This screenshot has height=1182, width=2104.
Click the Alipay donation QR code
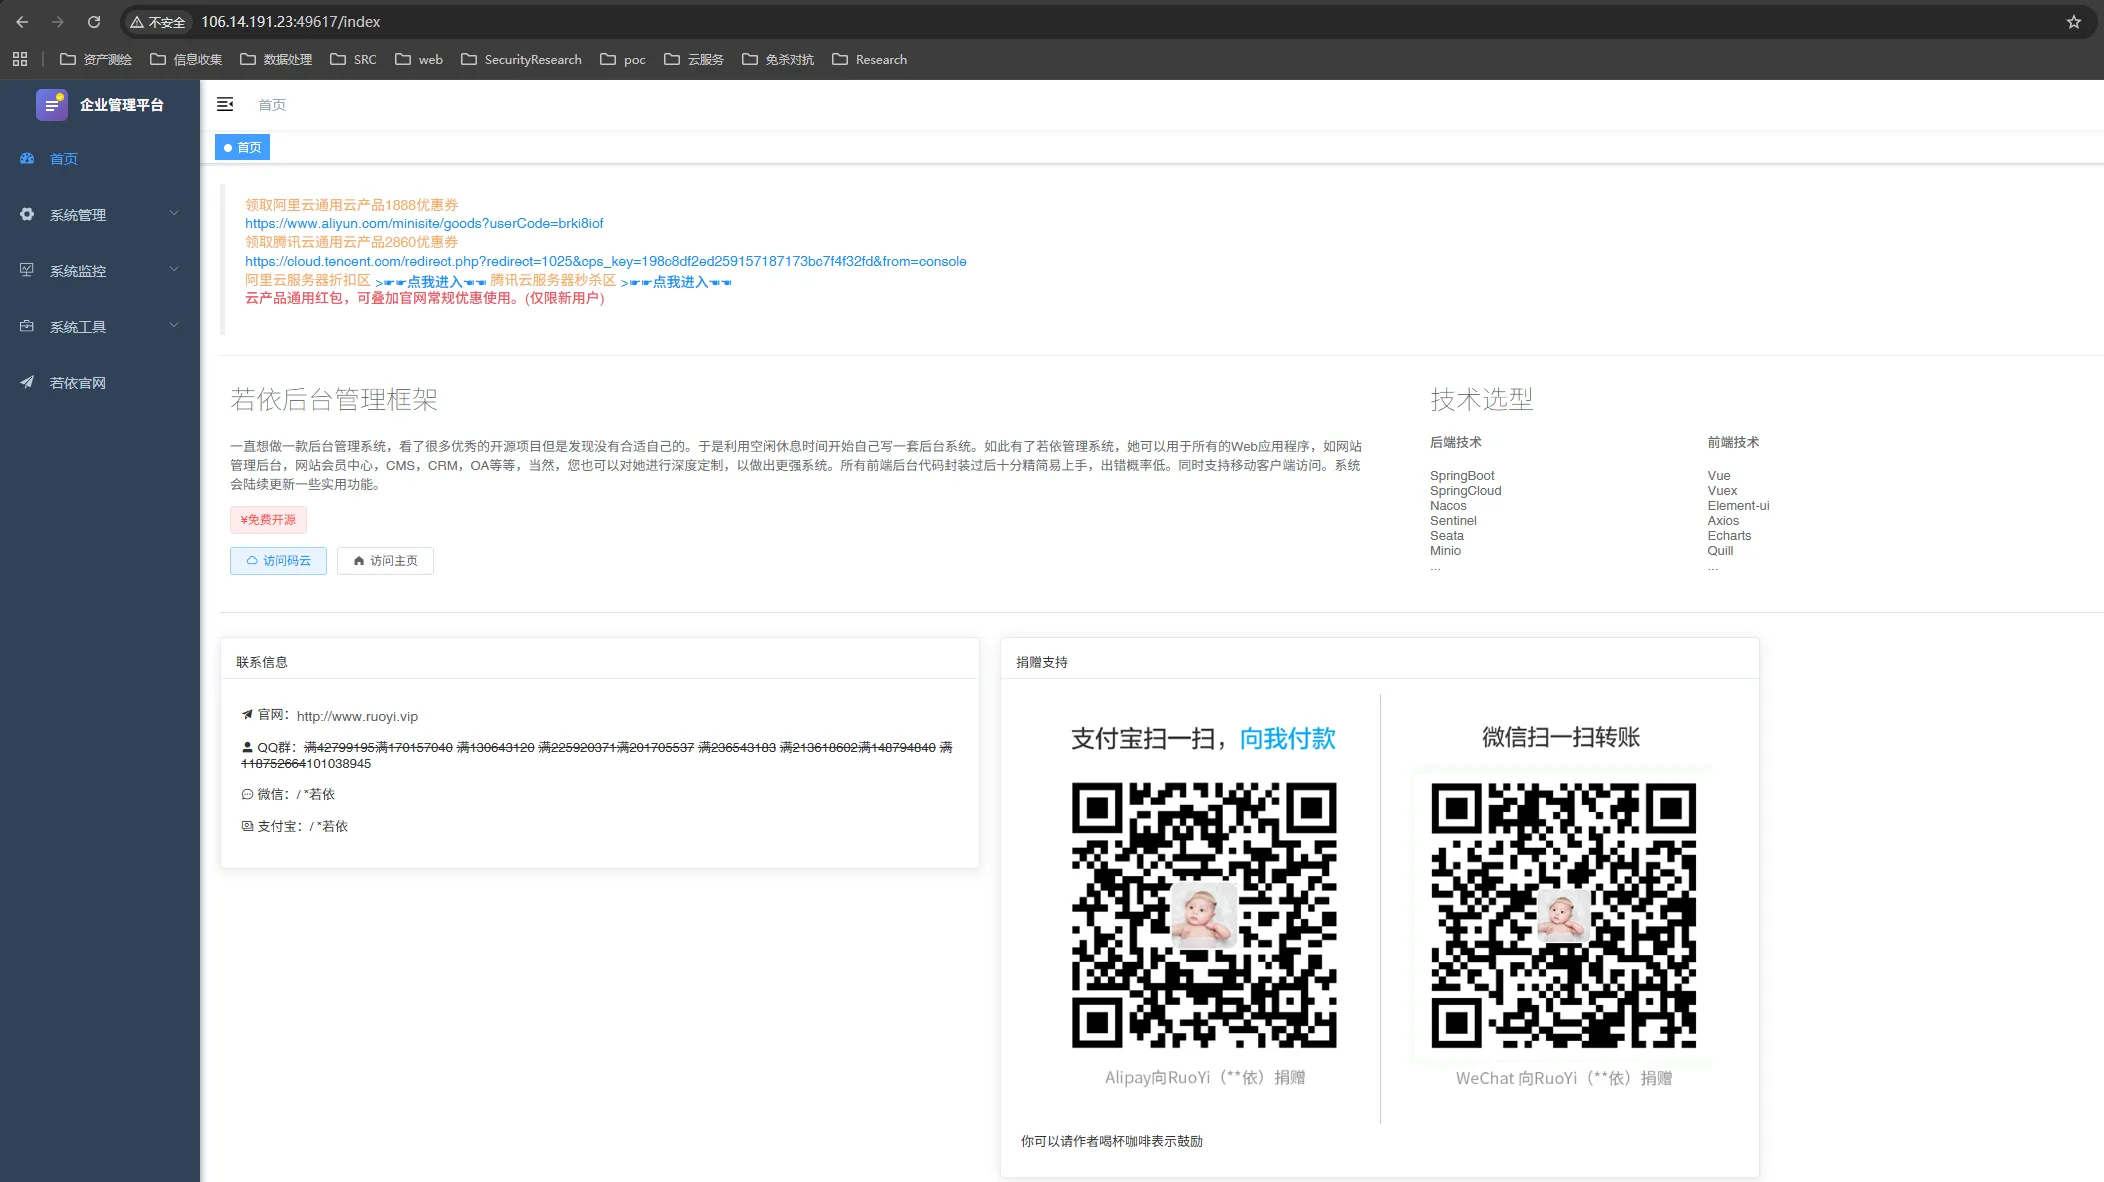(1204, 915)
